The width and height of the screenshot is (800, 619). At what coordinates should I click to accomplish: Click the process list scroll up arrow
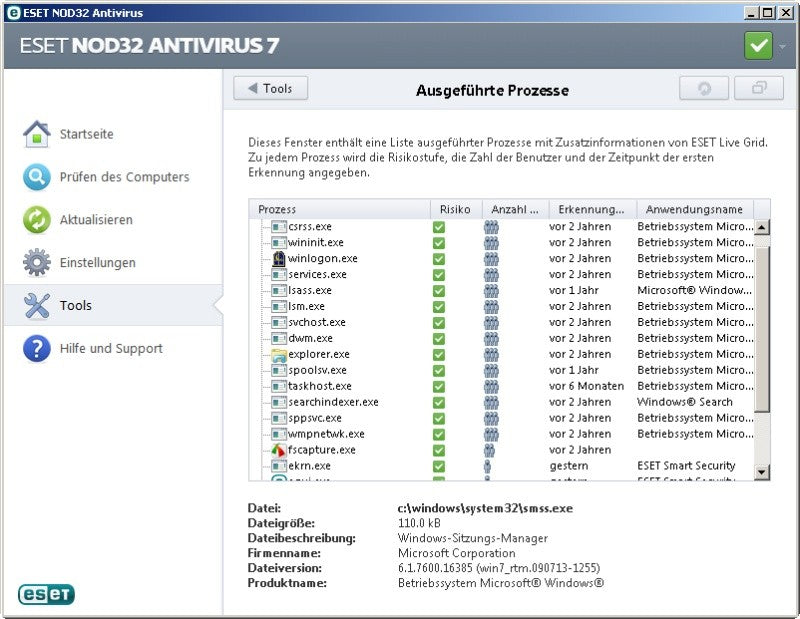tap(762, 227)
